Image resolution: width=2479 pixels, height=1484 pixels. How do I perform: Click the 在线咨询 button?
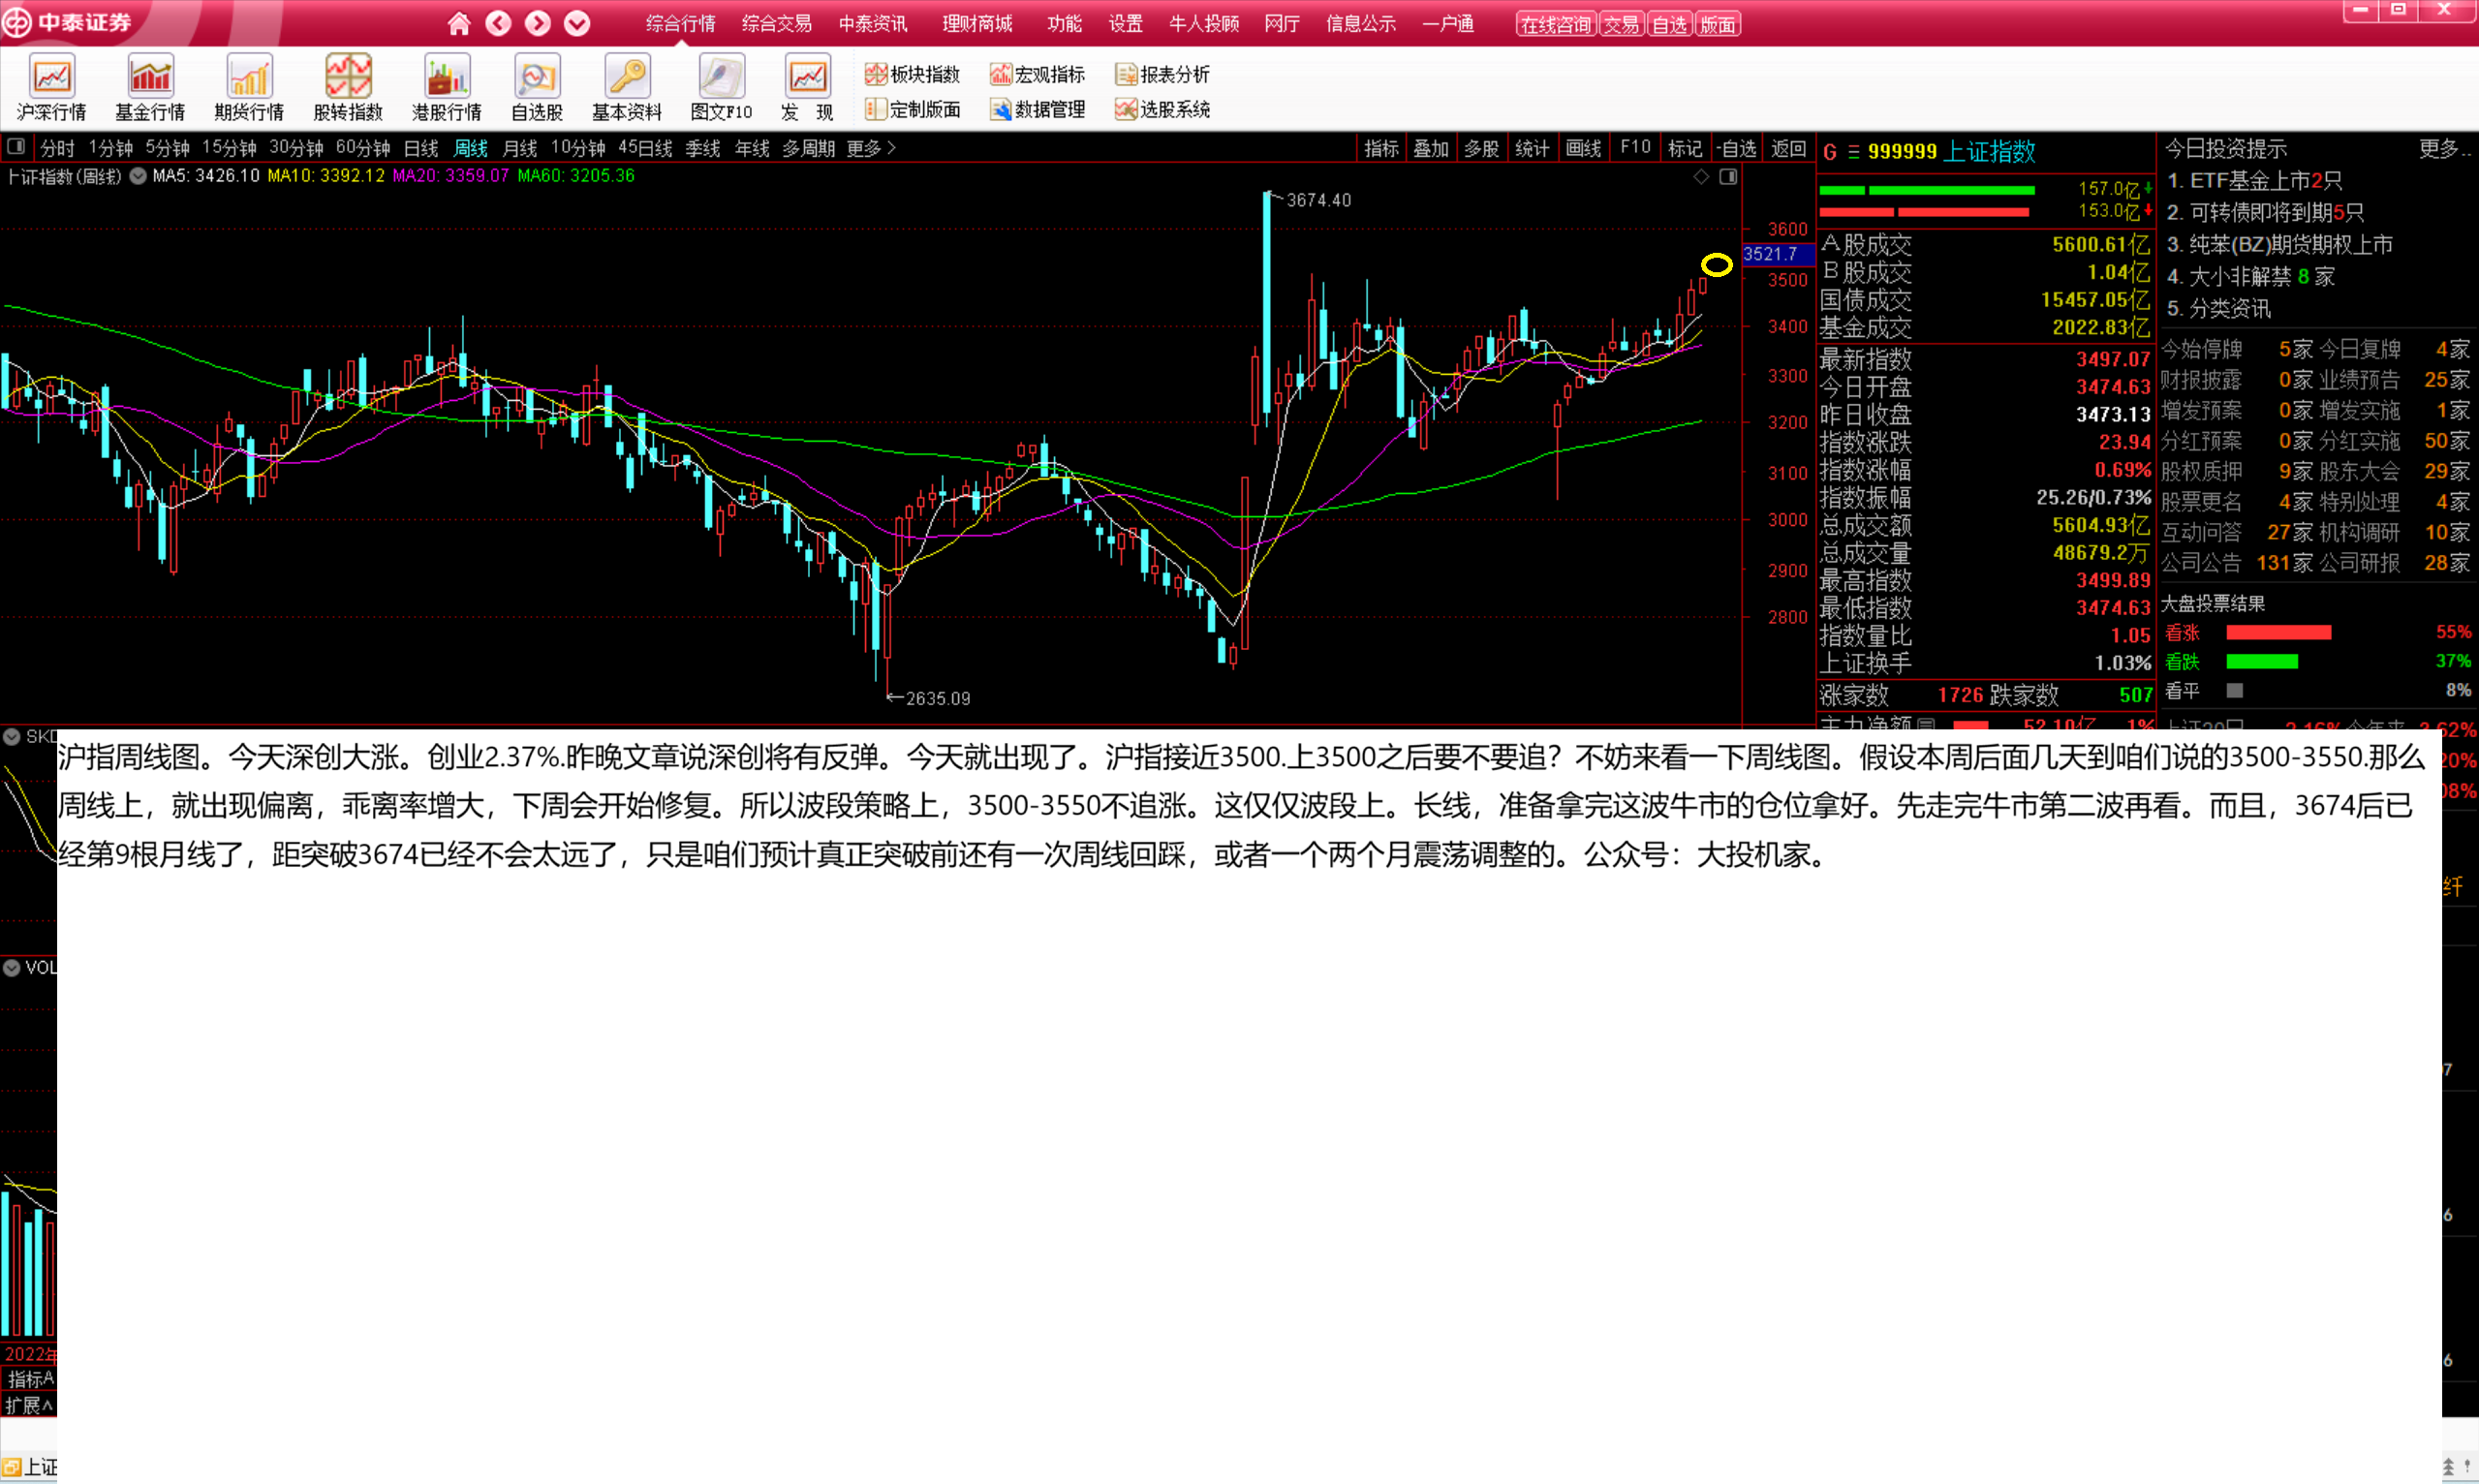1556,24
